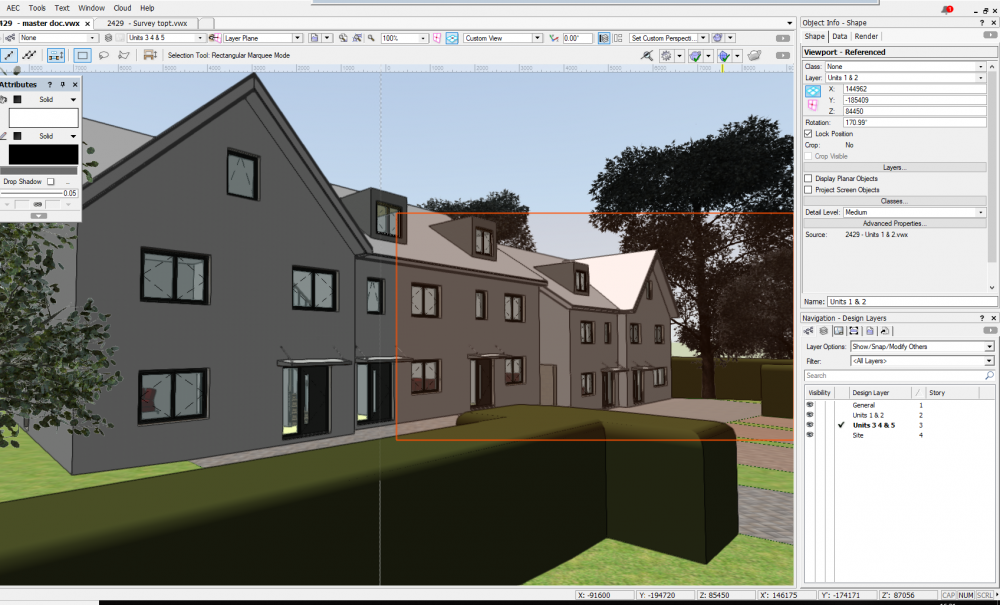The width and height of the screenshot is (1000, 605).
Task: Switch to Lasso marquee mode
Action: (104, 56)
